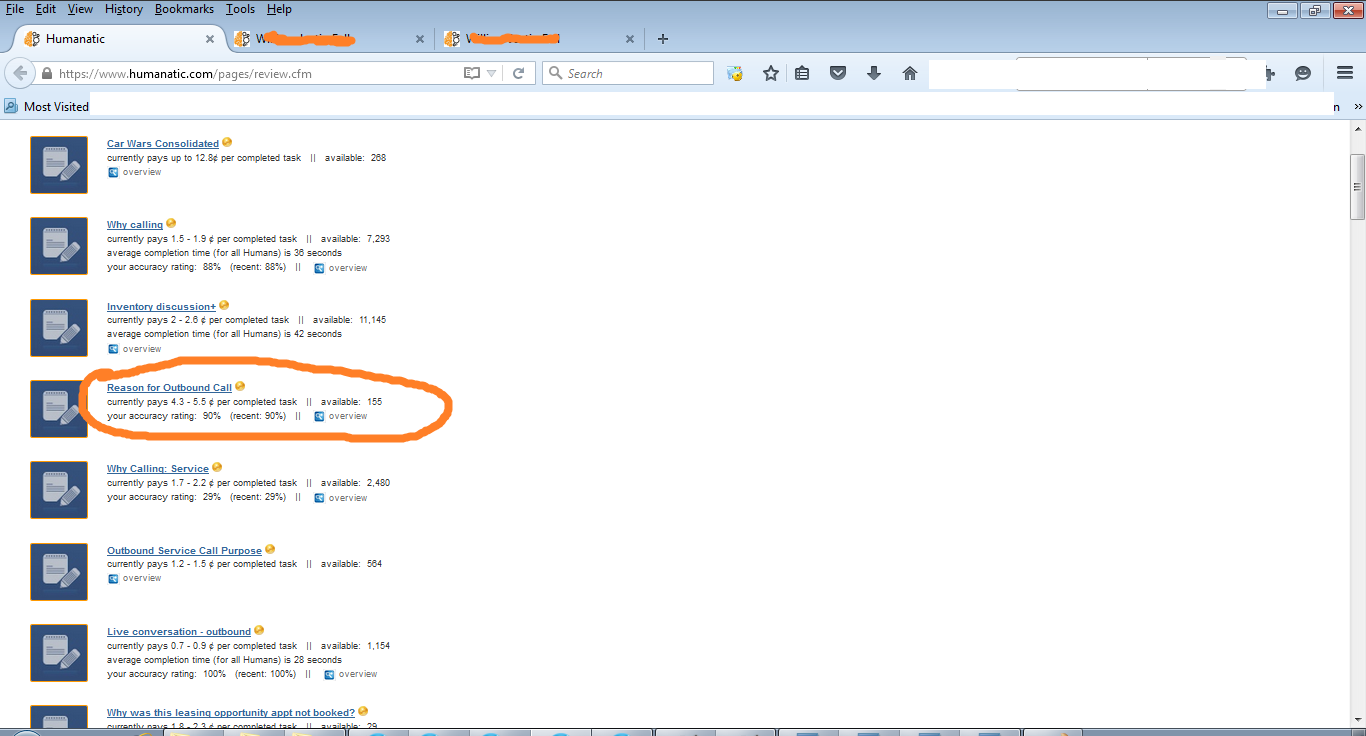Go back using the browser back arrow
The image size is (1366, 736).
pos(19,73)
